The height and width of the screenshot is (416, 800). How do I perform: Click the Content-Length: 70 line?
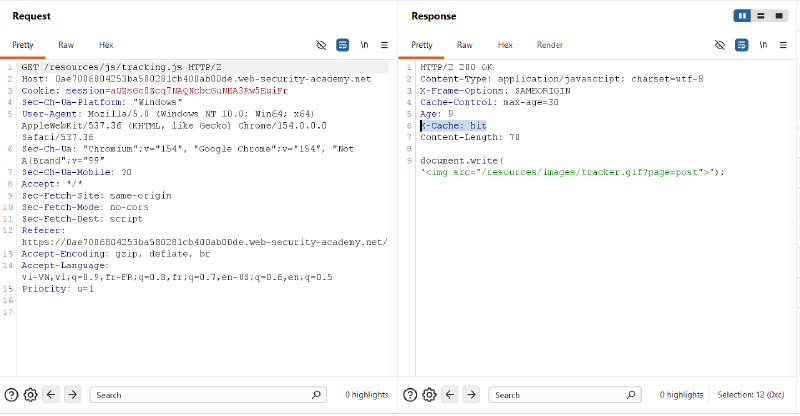470,137
